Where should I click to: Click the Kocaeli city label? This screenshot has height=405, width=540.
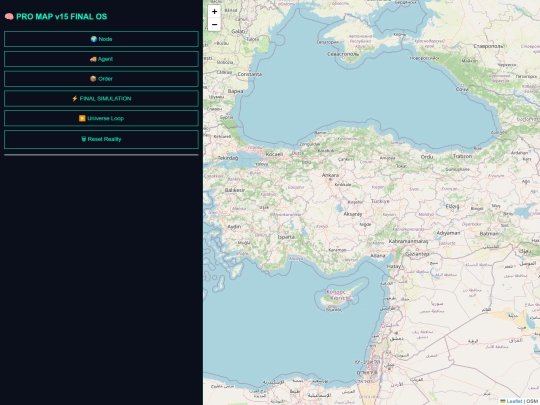[274, 154]
